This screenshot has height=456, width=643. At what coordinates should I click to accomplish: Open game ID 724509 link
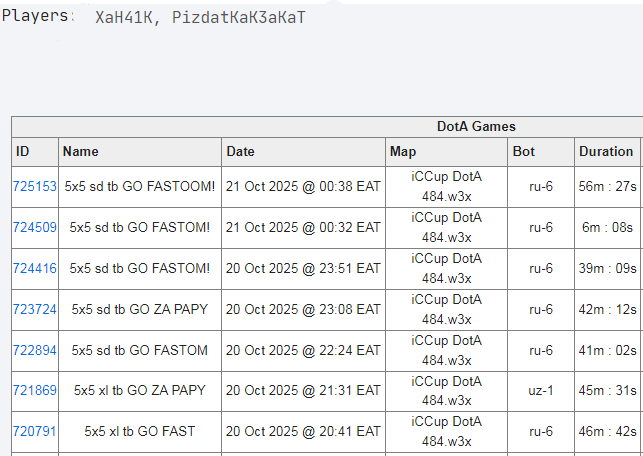tap(34, 227)
